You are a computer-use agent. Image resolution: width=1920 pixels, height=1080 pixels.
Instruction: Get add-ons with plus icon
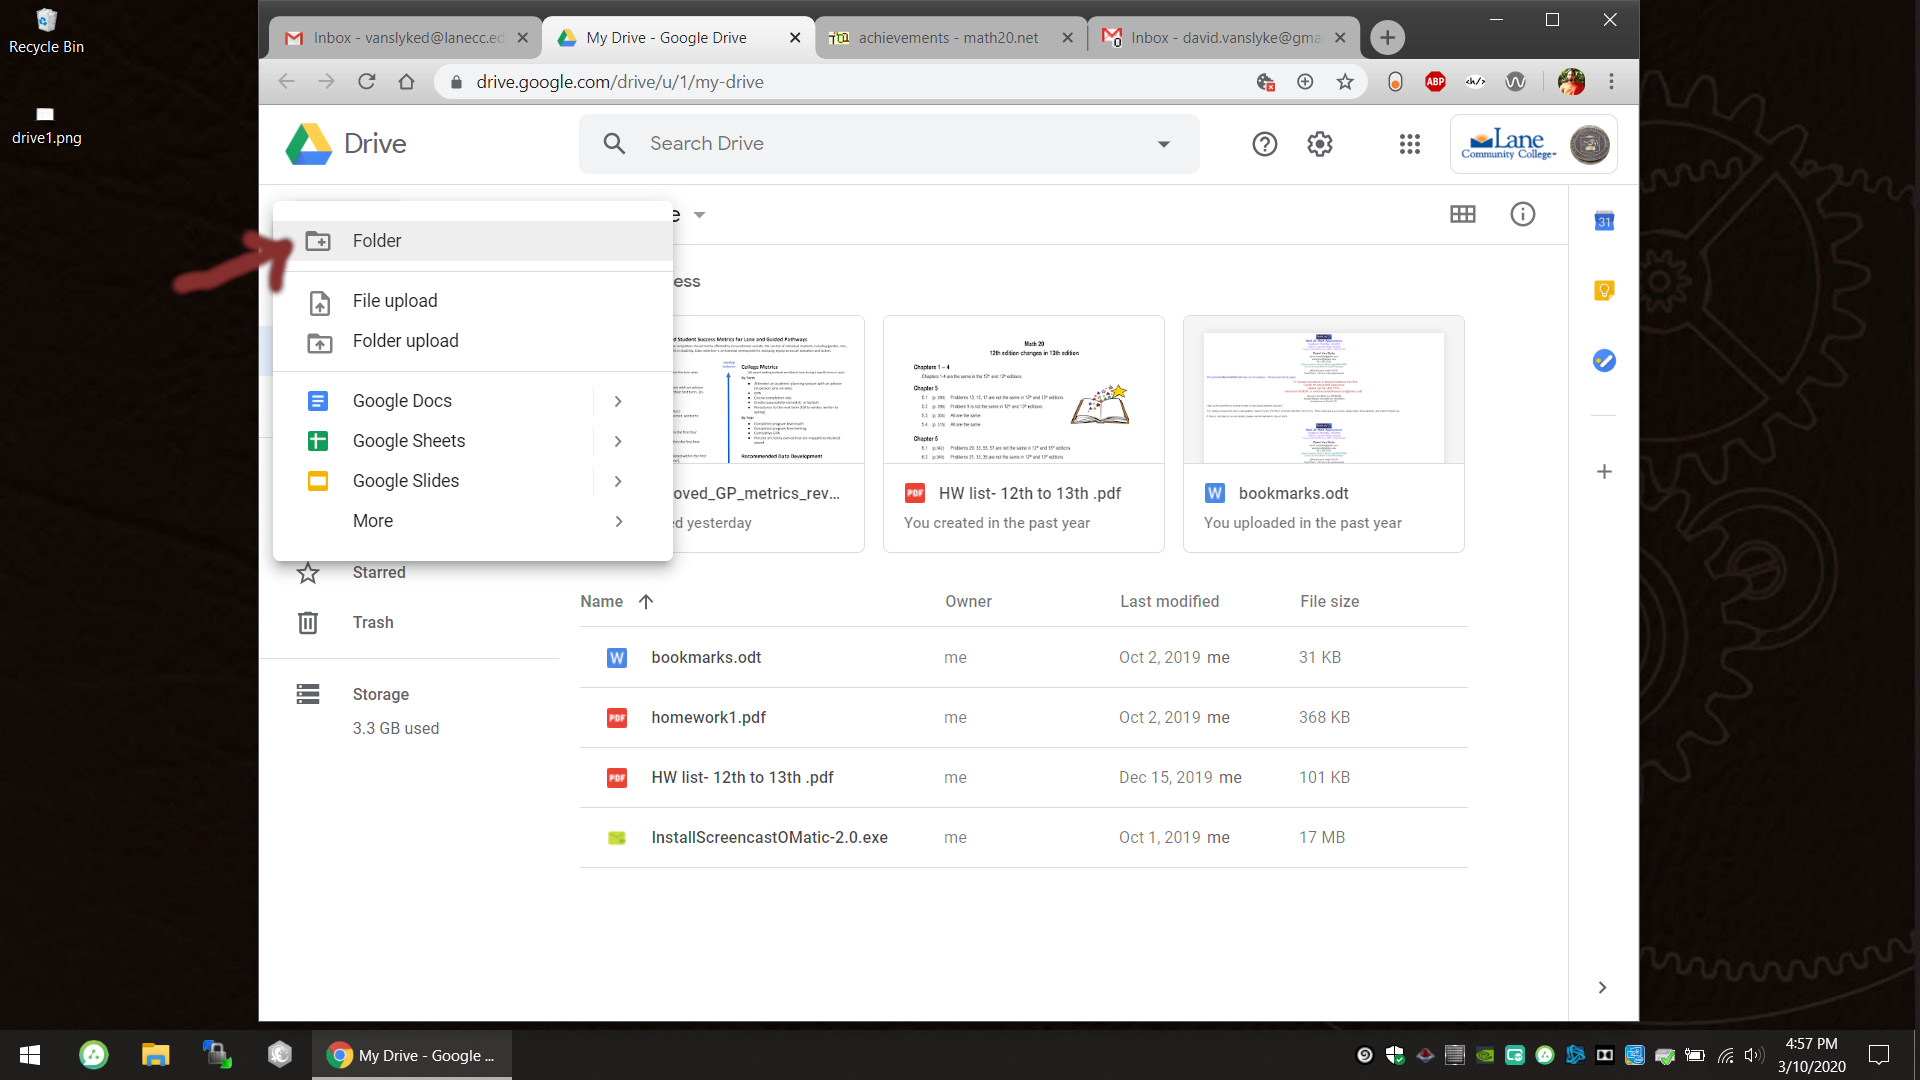coord(1604,472)
